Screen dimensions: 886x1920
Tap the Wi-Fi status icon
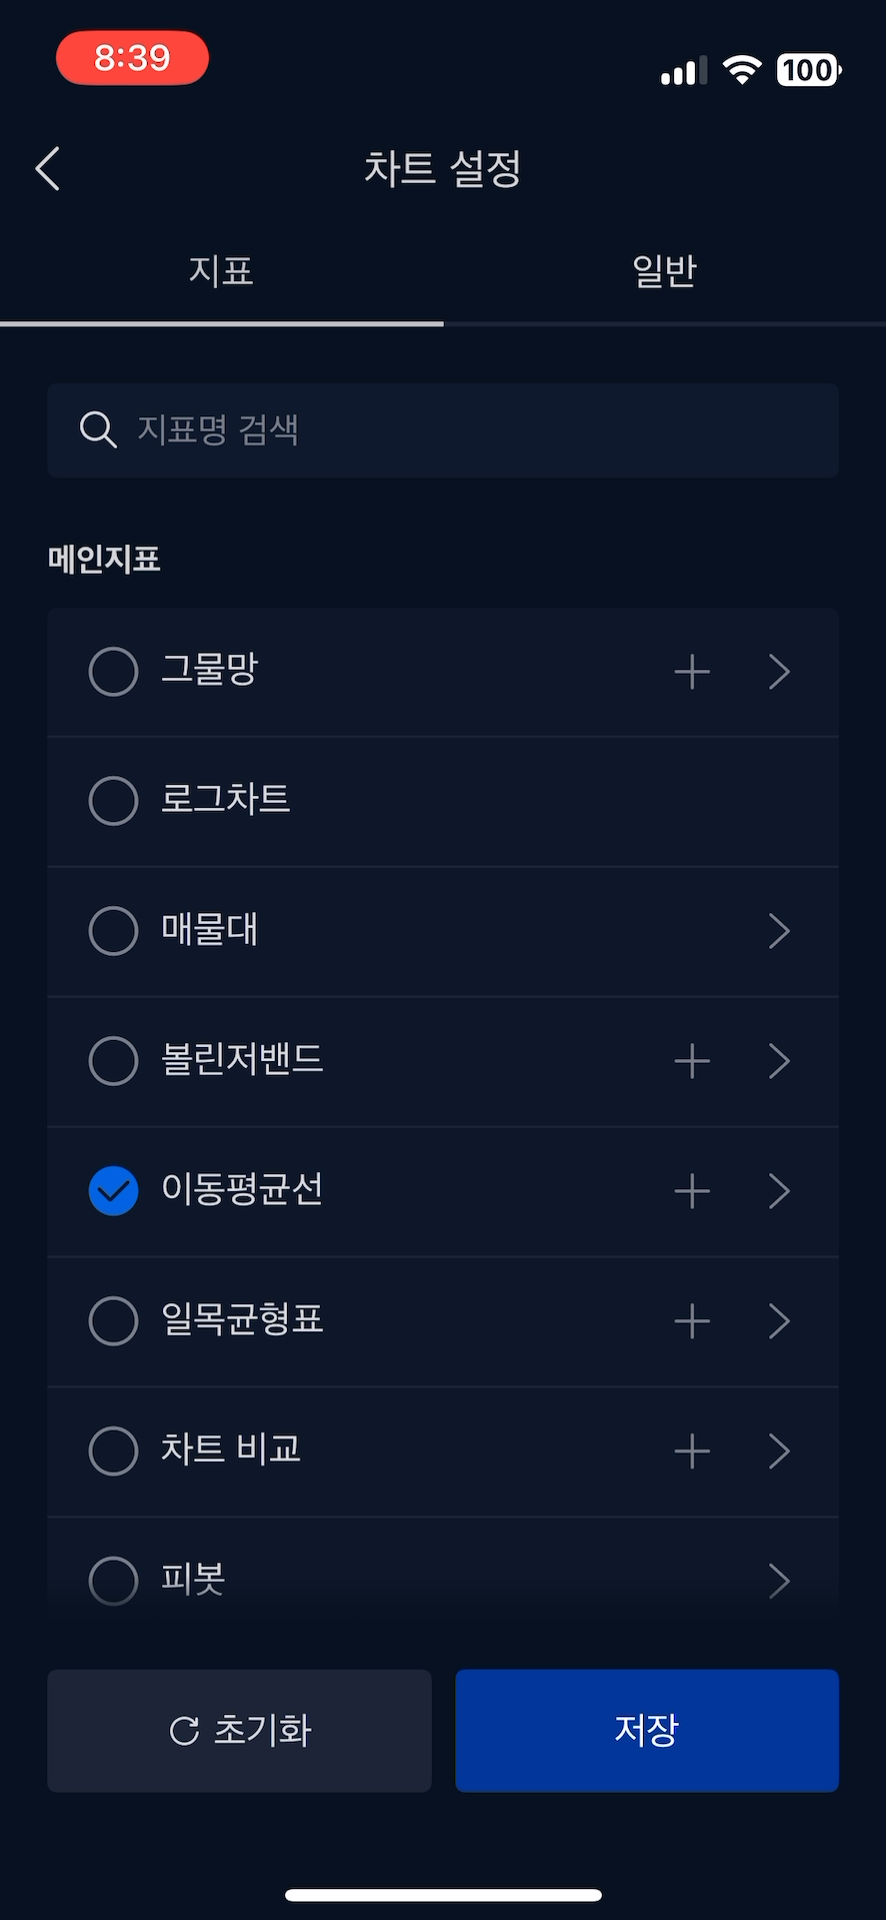coord(741,70)
